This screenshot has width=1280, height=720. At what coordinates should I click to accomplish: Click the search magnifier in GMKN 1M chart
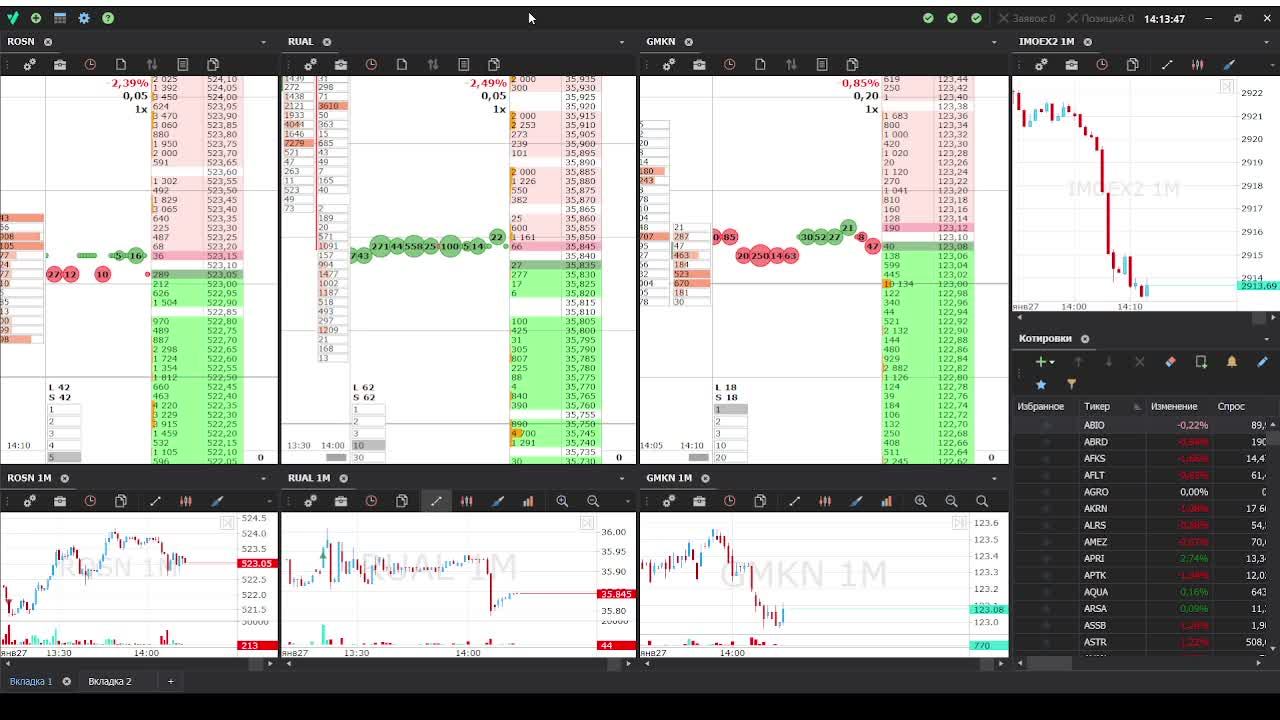(982, 501)
